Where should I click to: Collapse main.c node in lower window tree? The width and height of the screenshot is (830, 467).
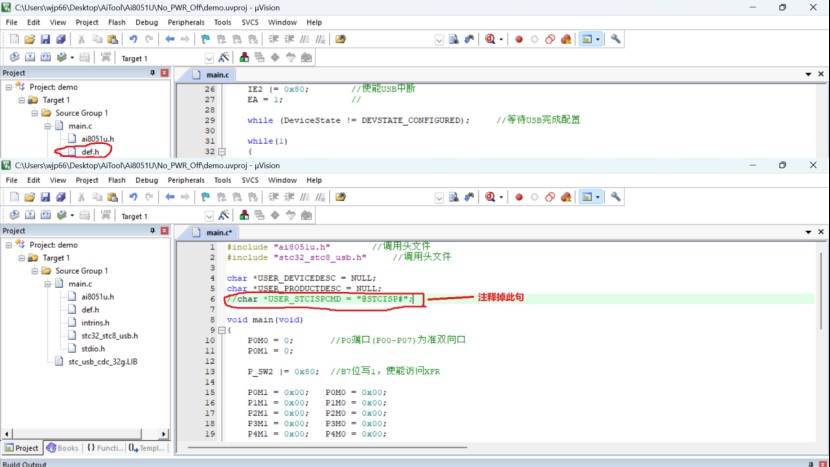coord(48,284)
